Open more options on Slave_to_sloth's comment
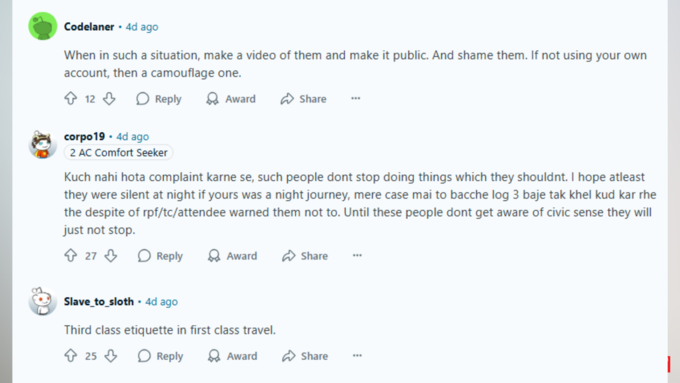 357,356
